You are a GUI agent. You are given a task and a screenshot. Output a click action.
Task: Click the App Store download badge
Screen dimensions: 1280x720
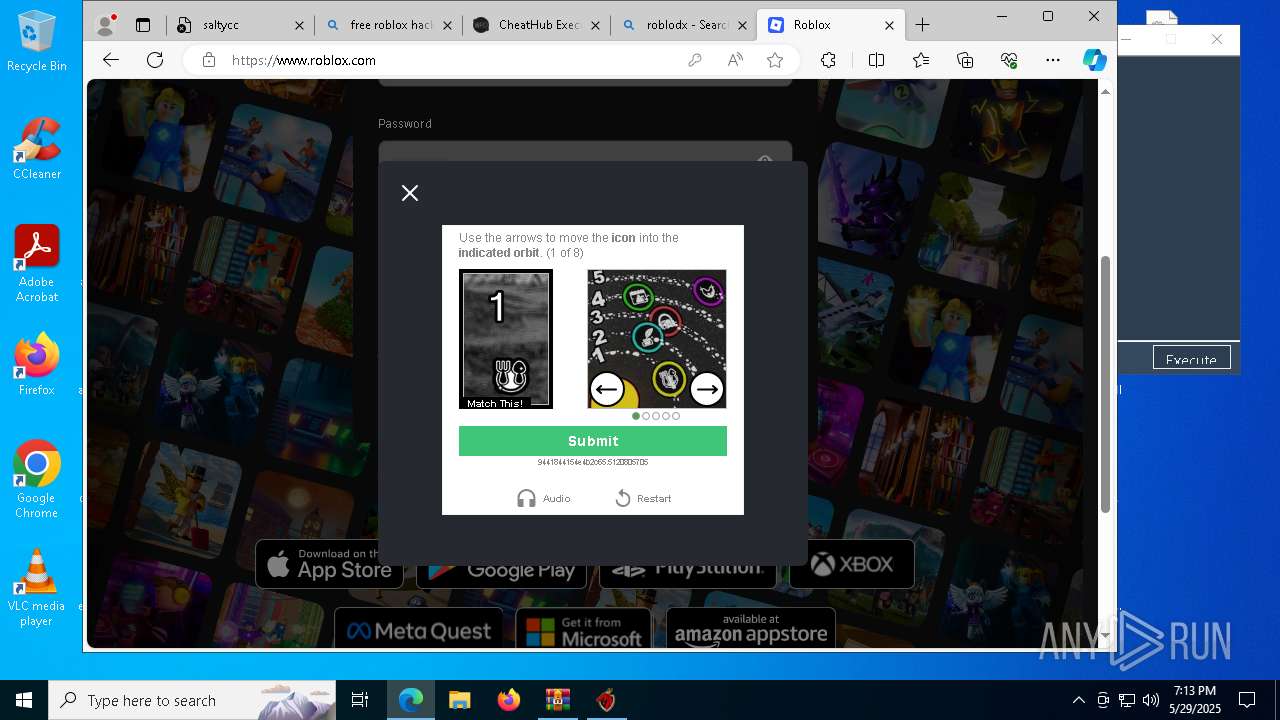pos(329,566)
